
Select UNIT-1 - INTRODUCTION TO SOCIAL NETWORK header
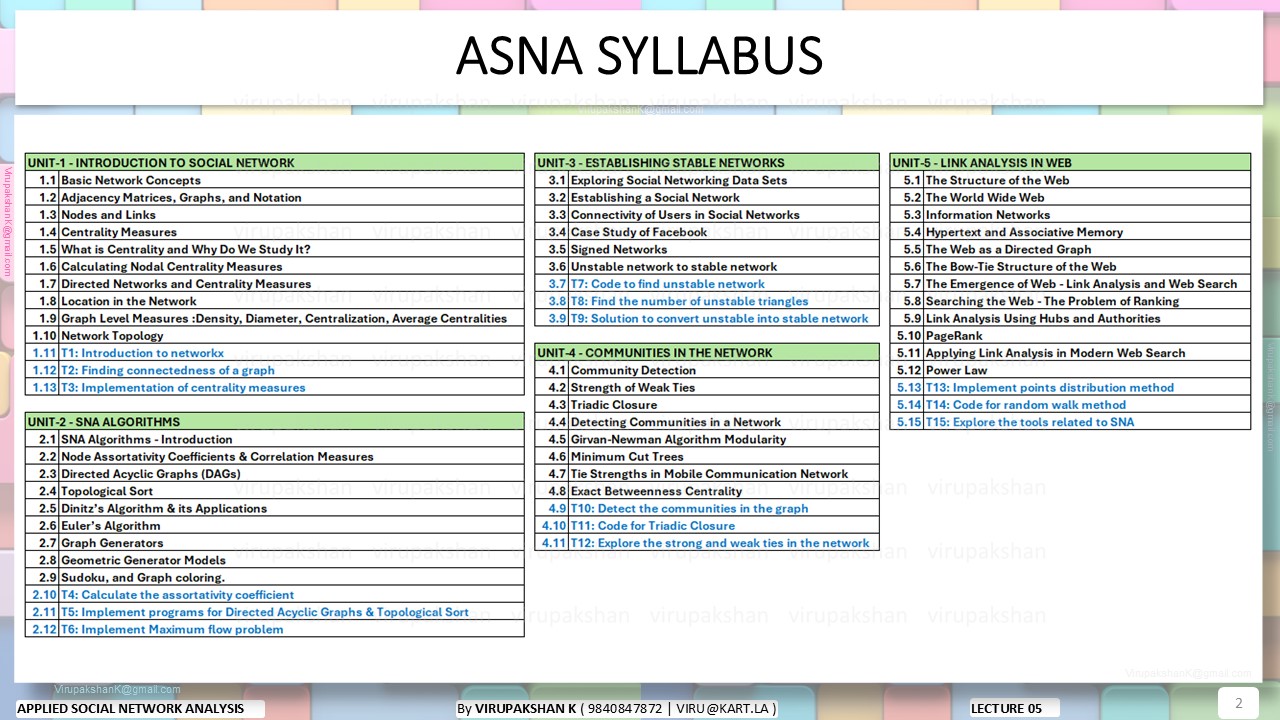tap(275, 163)
